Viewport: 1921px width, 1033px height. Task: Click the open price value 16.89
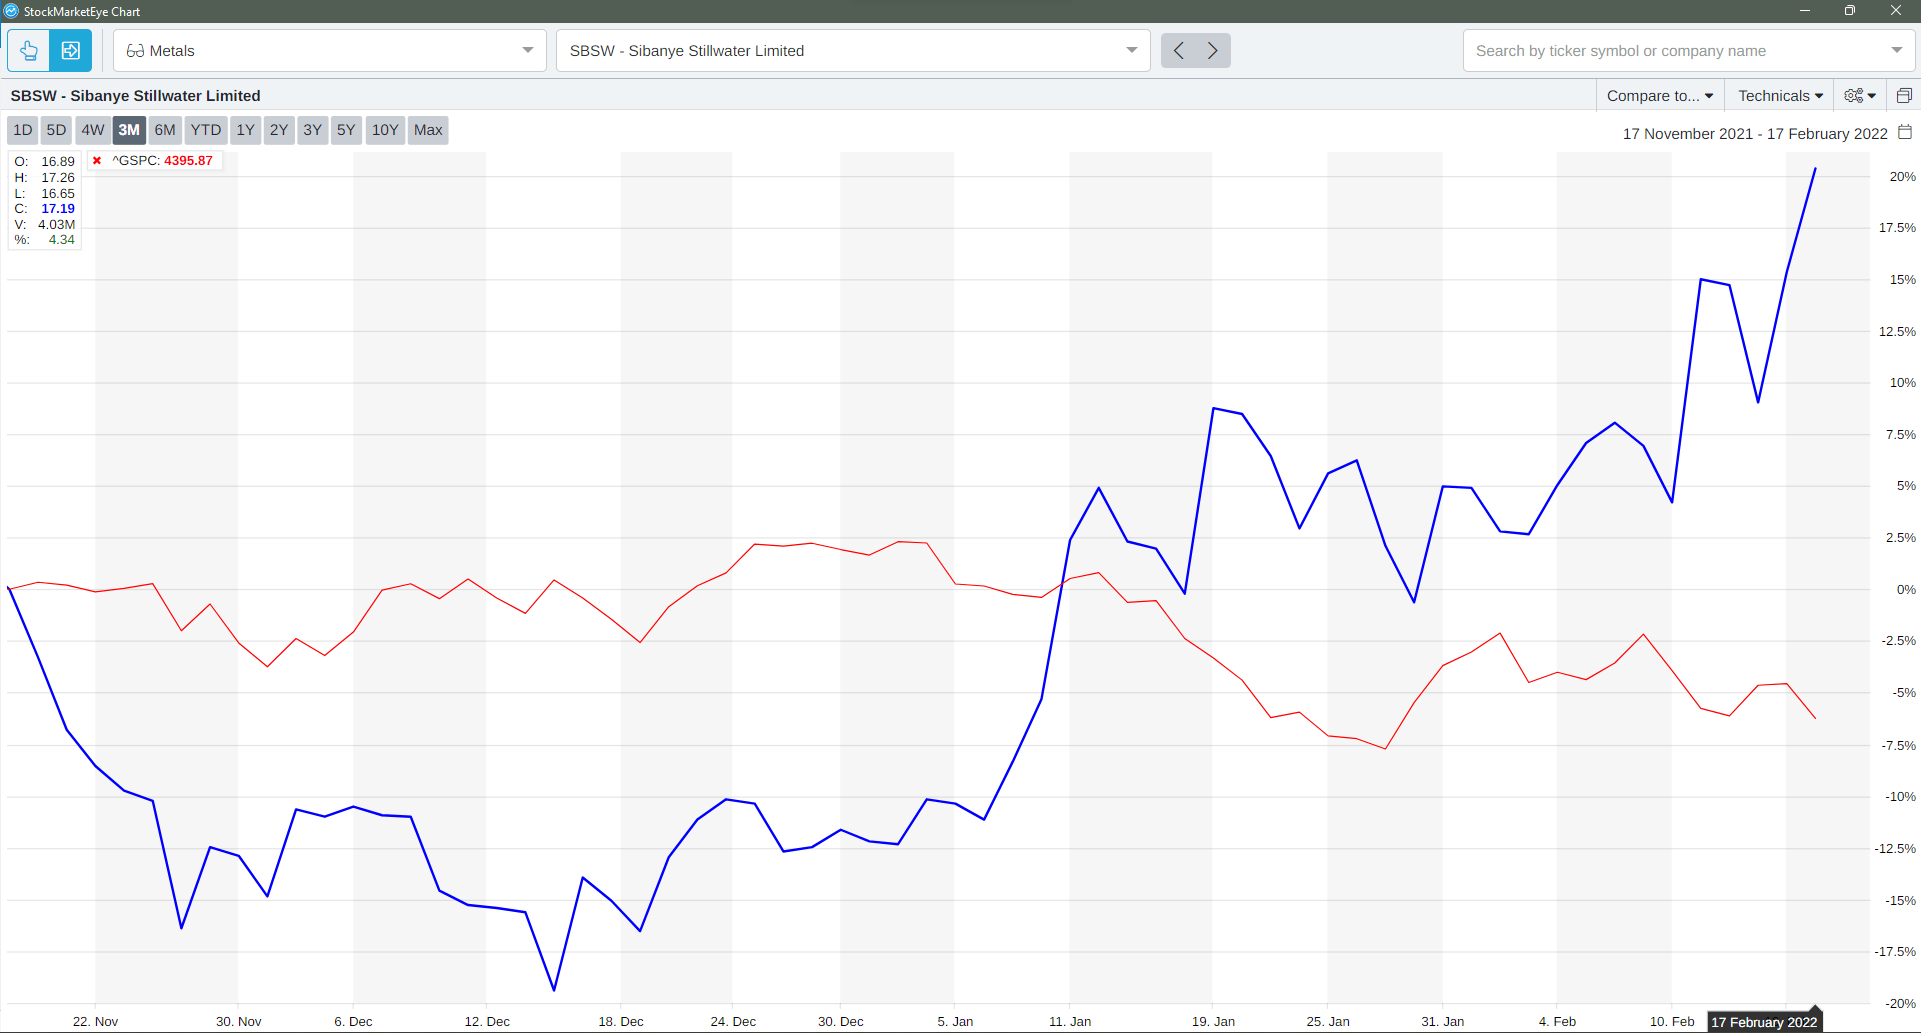58,162
